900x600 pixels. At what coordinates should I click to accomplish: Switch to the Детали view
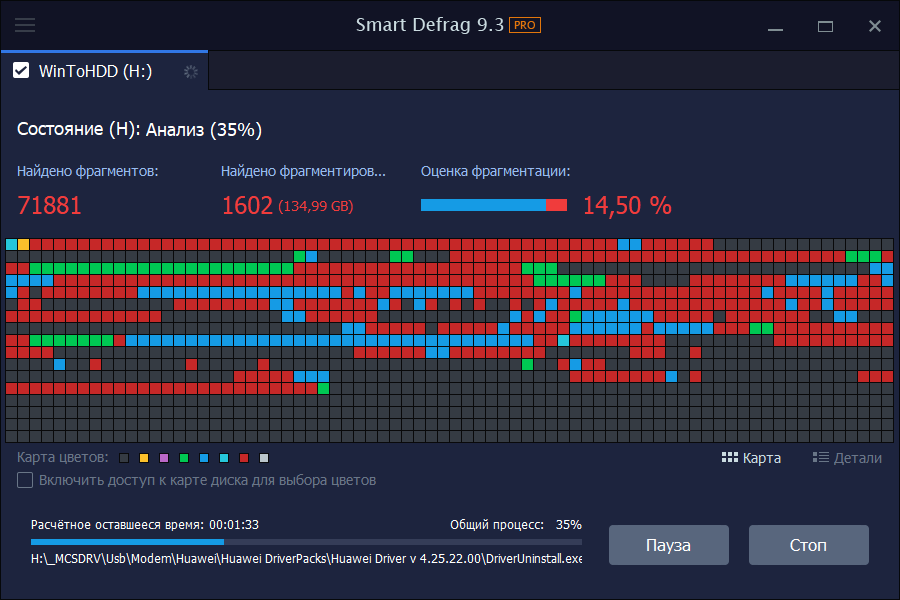pyautogui.click(x=847, y=458)
